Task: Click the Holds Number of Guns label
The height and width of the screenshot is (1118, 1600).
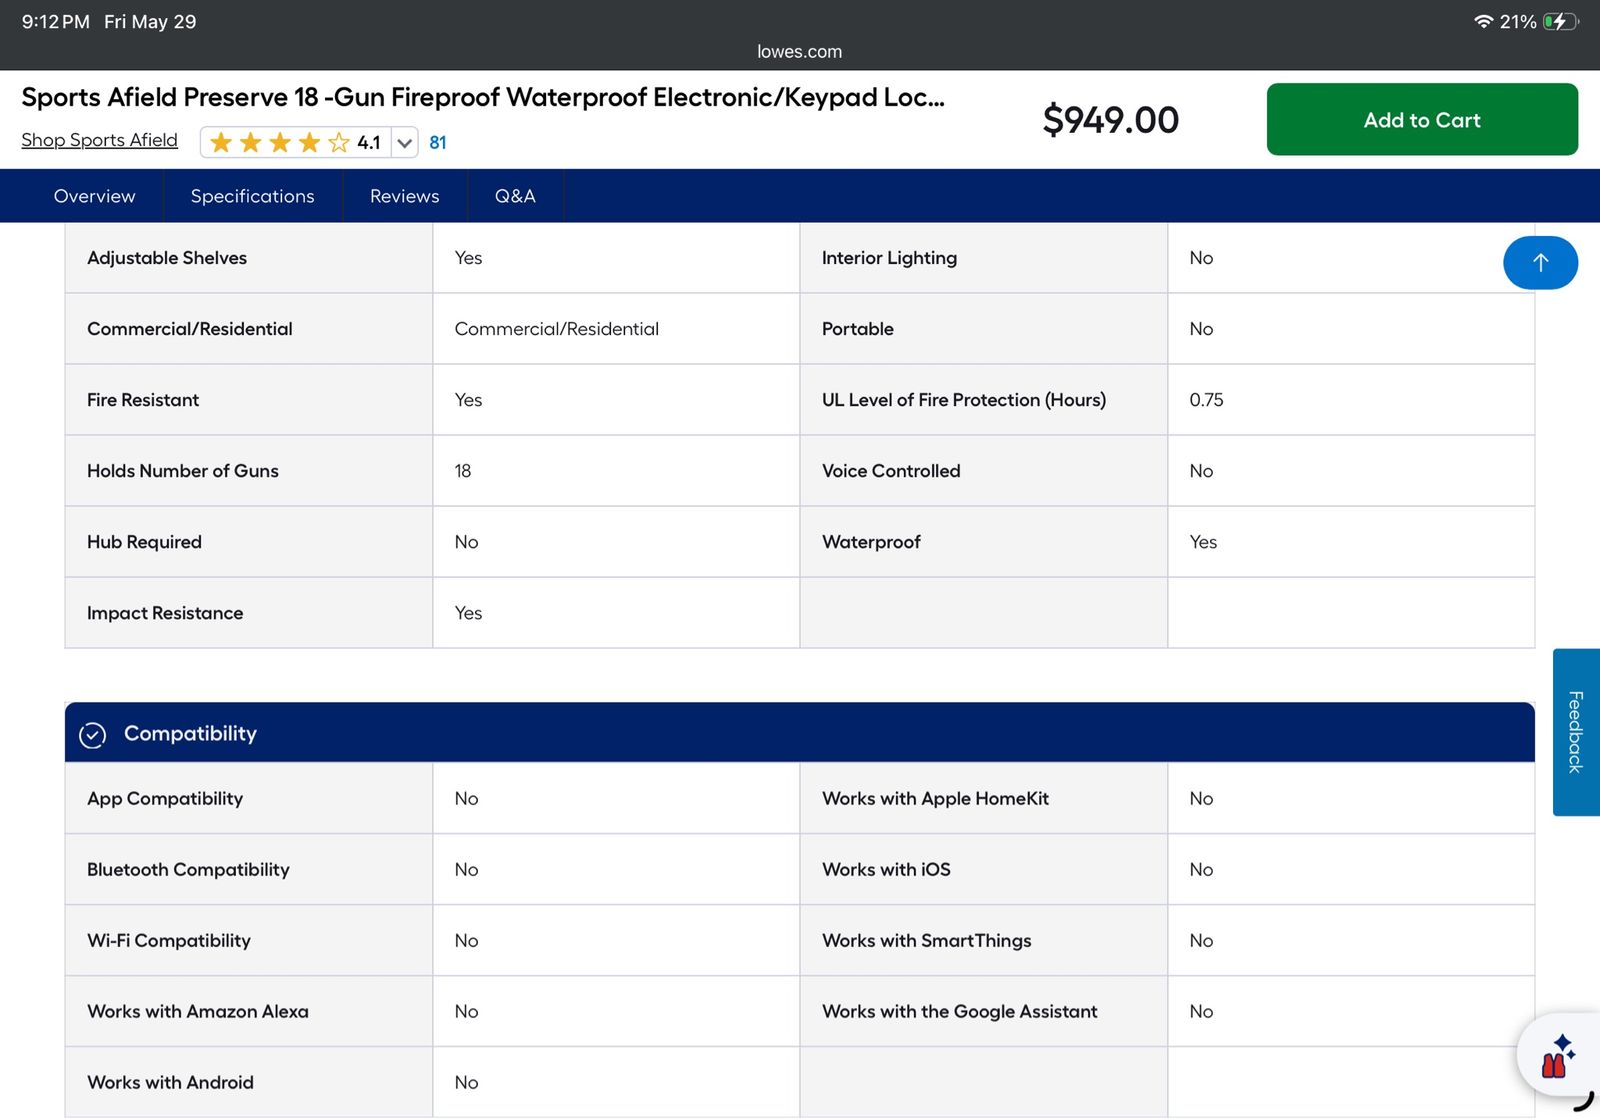Action: pyautogui.click(x=183, y=471)
